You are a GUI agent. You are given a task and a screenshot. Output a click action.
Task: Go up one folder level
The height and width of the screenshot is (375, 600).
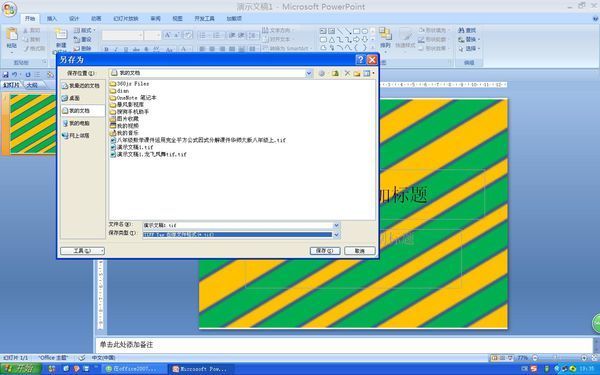(x=335, y=73)
